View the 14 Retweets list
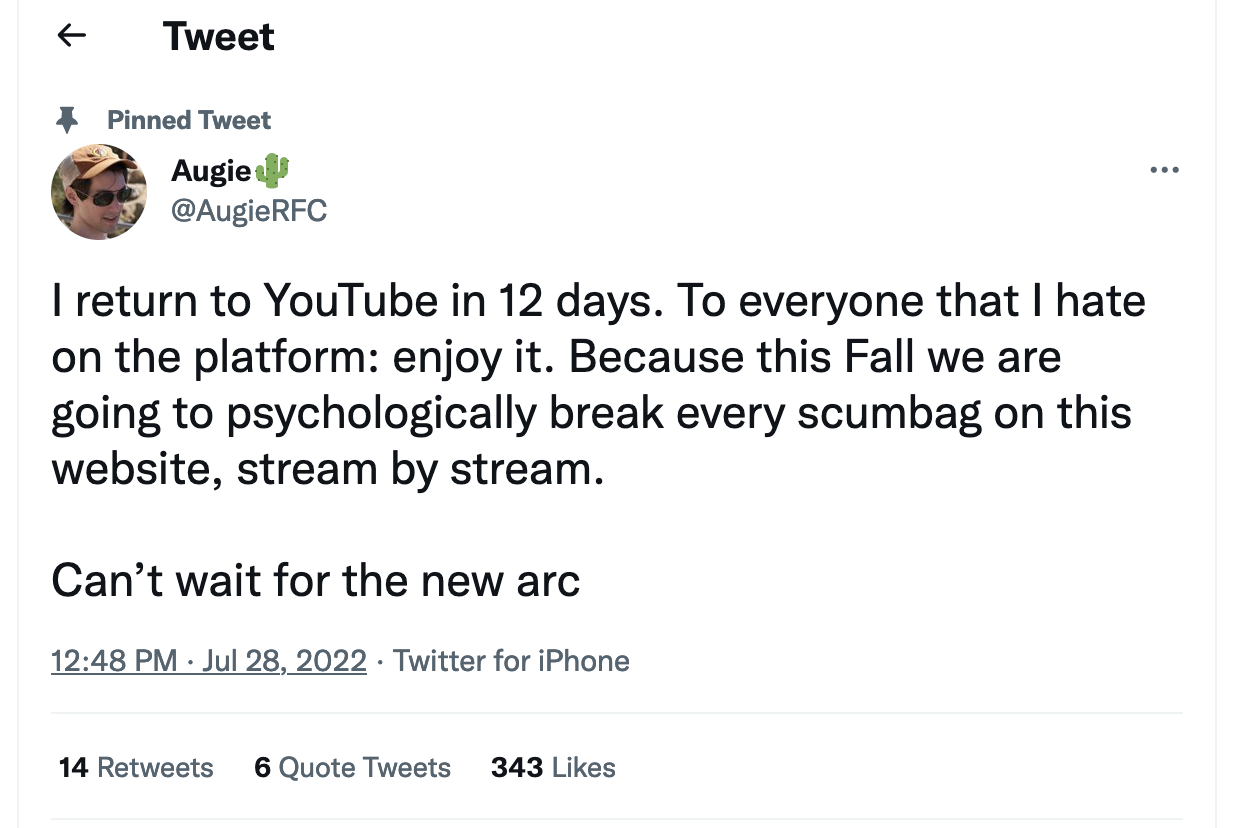This screenshot has width=1240, height=828. coord(136,768)
